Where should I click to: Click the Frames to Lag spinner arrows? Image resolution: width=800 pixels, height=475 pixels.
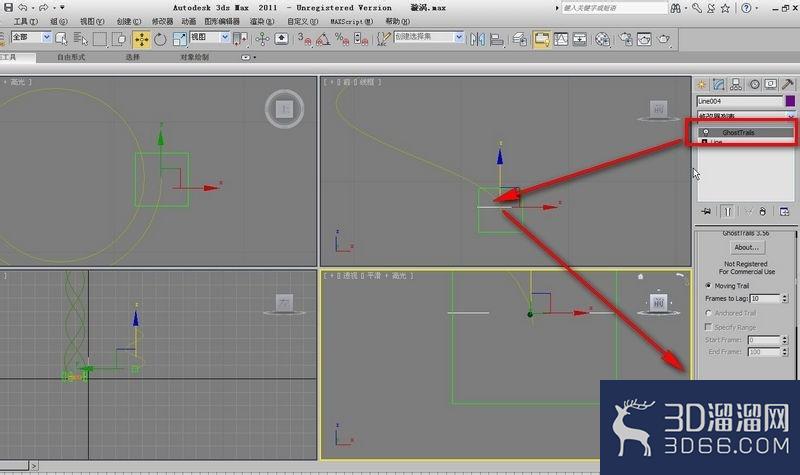coord(785,298)
